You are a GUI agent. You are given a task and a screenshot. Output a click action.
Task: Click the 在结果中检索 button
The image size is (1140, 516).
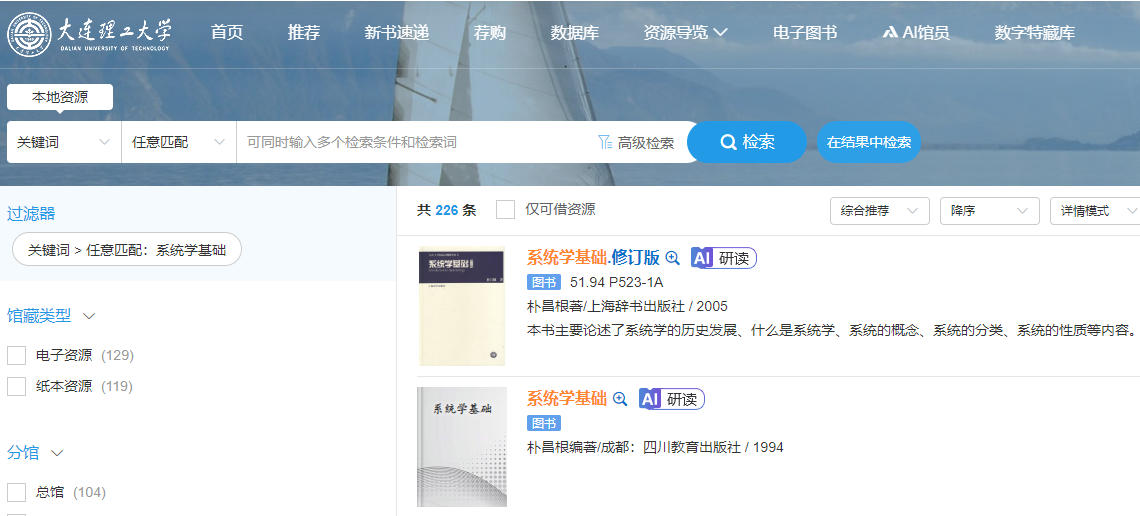868,142
